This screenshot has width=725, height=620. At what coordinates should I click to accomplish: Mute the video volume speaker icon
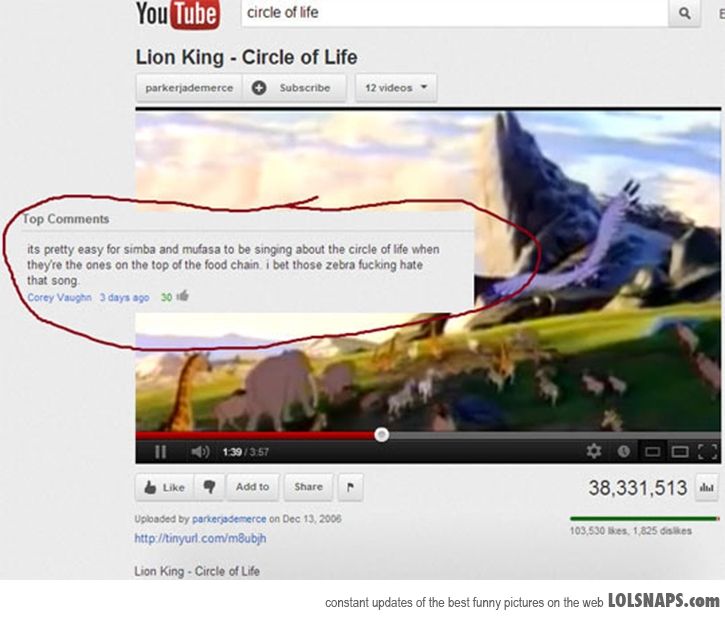[200, 451]
